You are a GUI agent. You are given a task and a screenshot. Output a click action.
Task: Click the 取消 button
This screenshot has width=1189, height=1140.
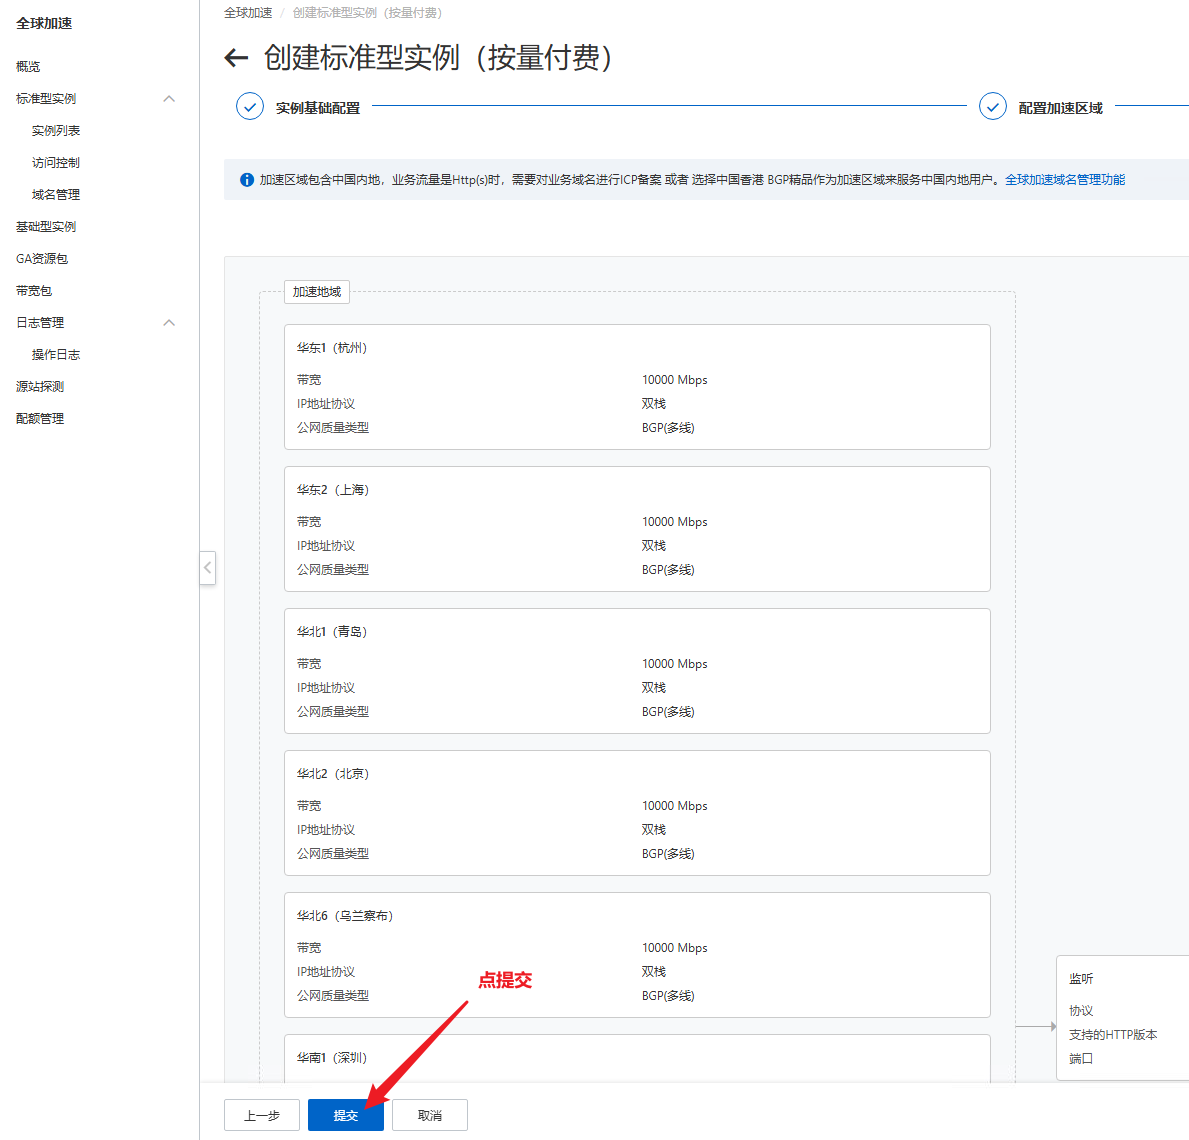[x=430, y=1115]
